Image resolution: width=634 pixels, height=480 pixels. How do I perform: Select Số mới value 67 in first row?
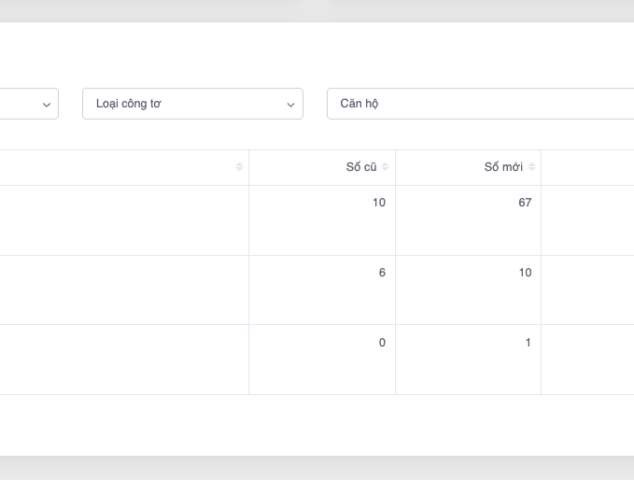(524, 203)
